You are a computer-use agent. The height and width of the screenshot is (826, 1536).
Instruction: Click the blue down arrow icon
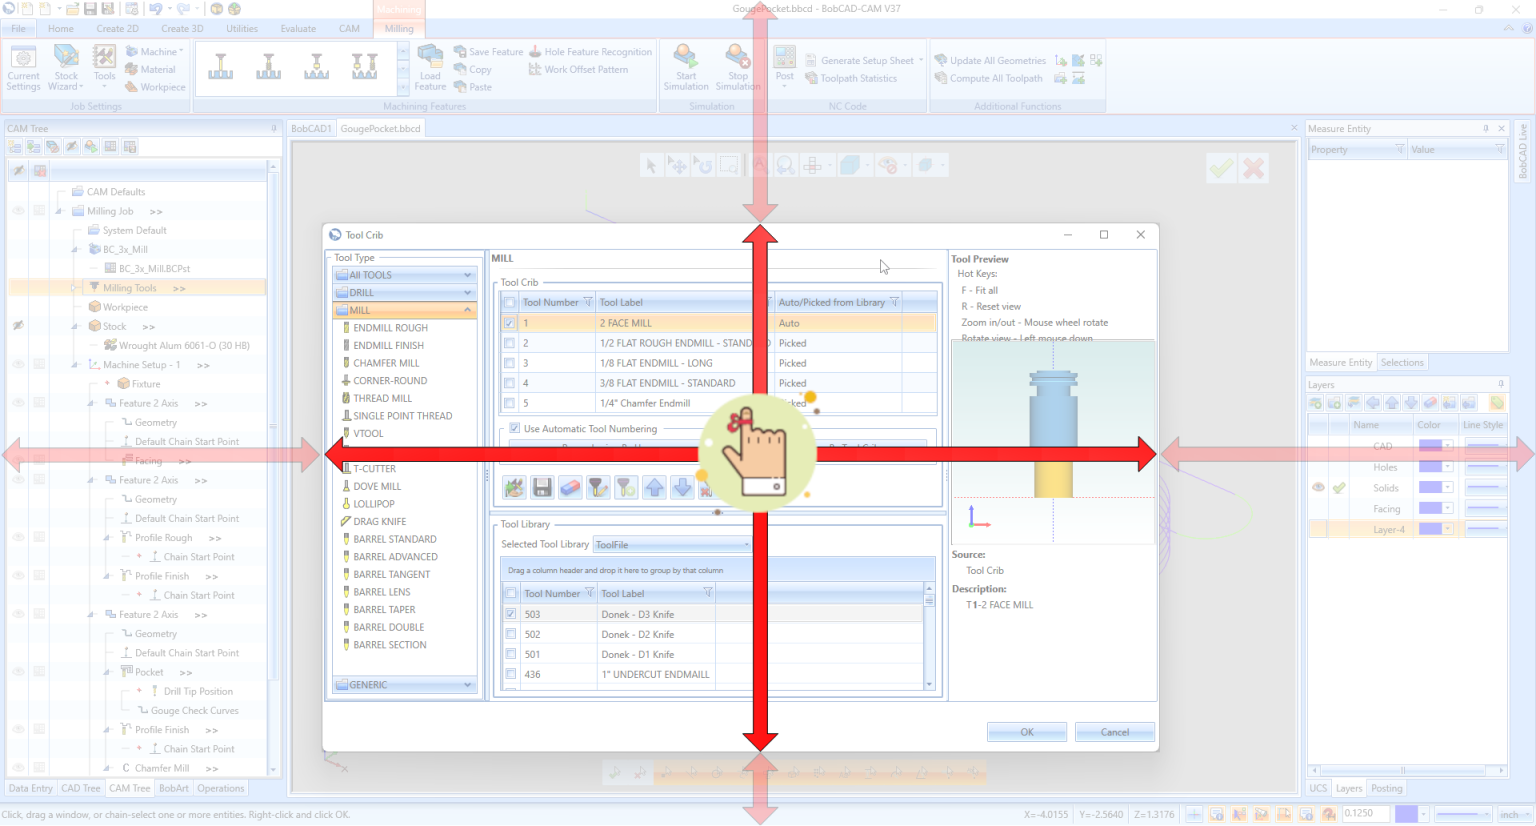pyautogui.click(x=682, y=488)
